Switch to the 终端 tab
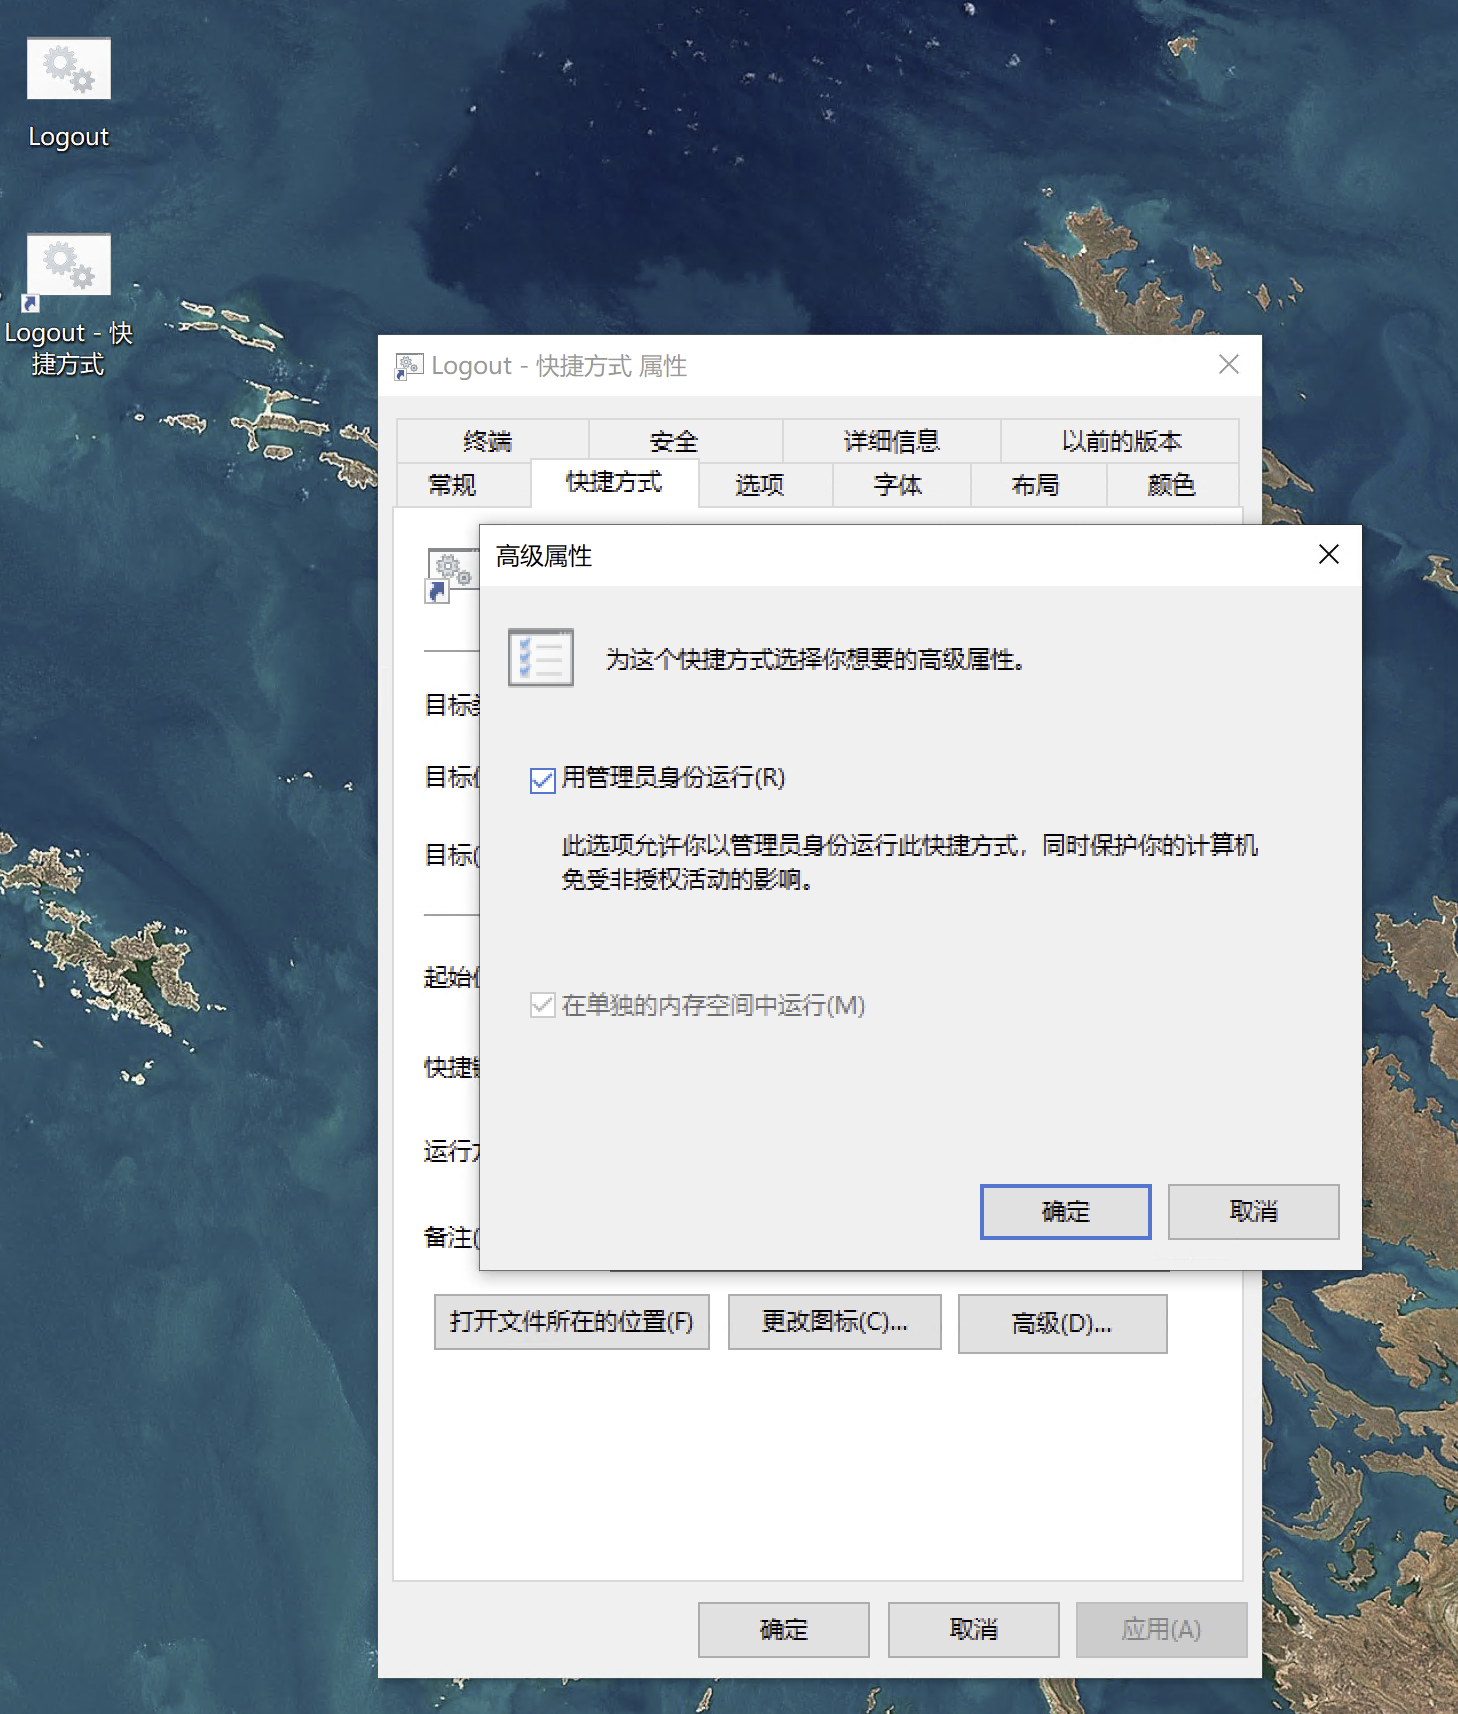This screenshot has height=1714, width=1458. (x=488, y=441)
